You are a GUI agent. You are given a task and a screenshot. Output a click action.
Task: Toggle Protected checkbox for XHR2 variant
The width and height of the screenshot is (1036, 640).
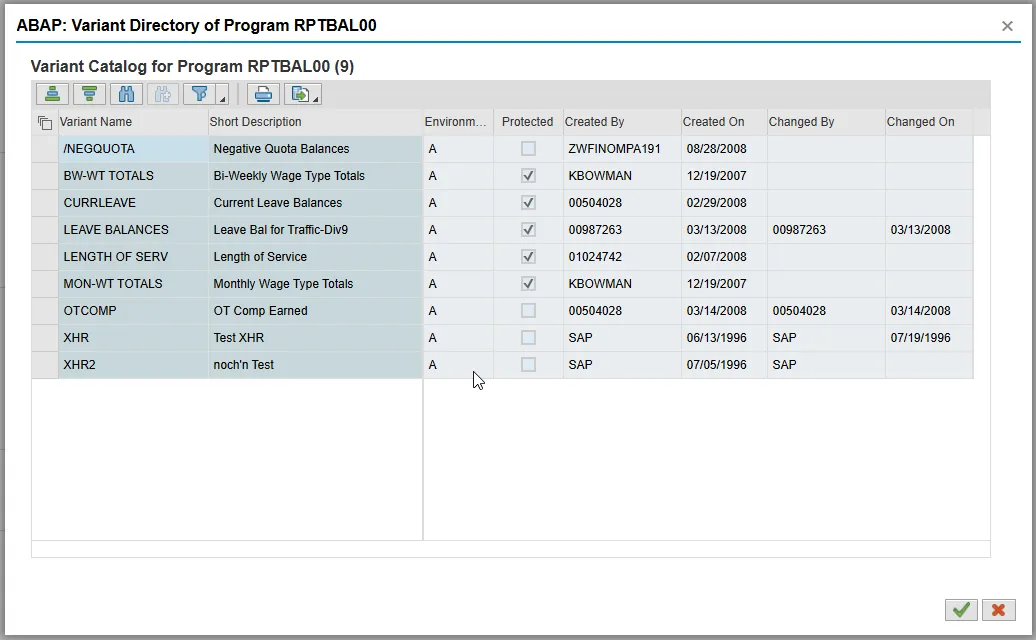[528, 365]
